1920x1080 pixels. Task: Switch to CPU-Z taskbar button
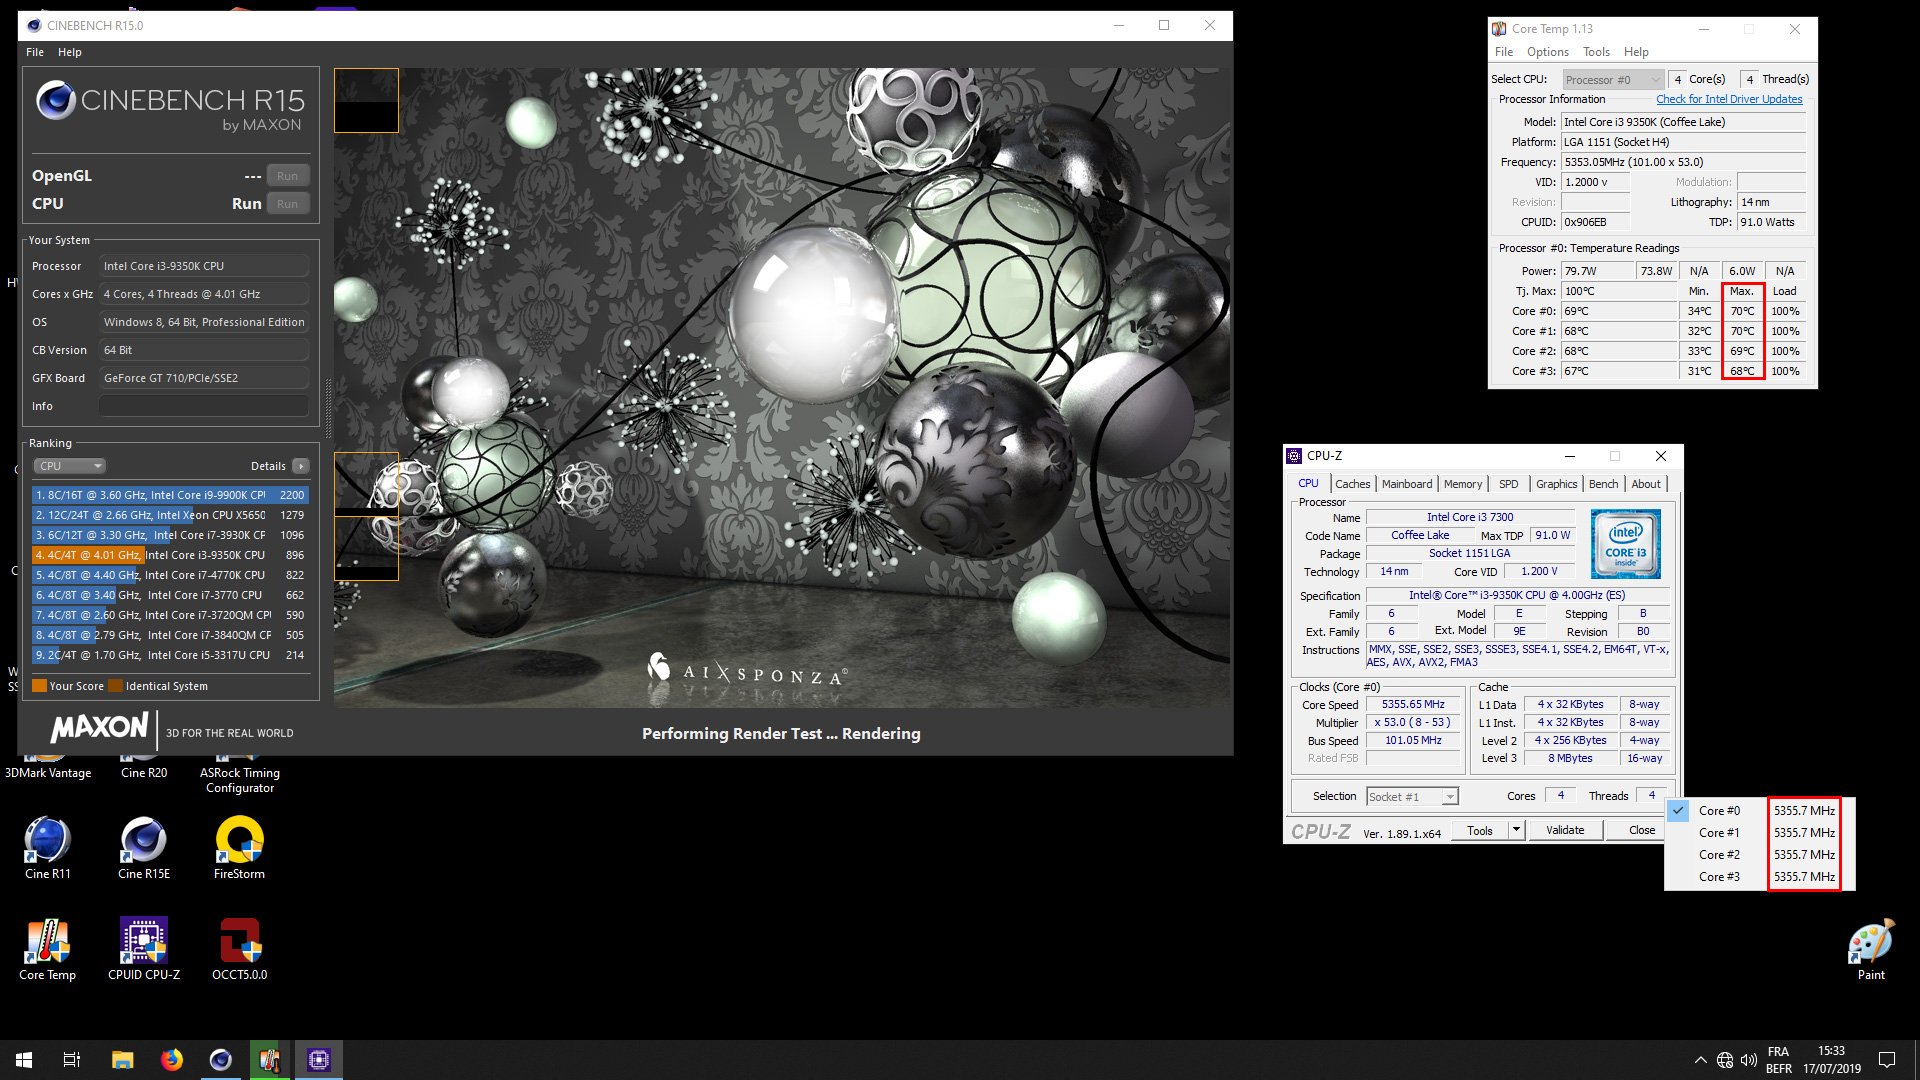click(319, 1060)
